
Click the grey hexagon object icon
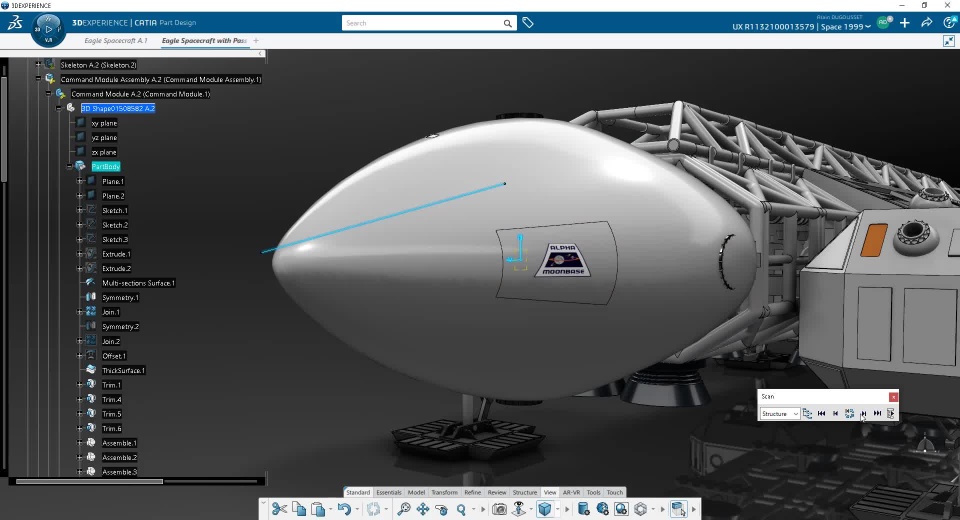click(640, 508)
